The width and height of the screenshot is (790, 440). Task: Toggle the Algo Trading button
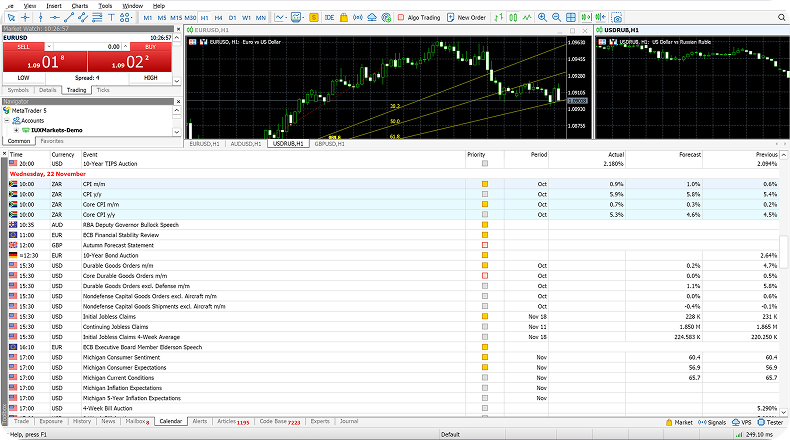tap(420, 17)
